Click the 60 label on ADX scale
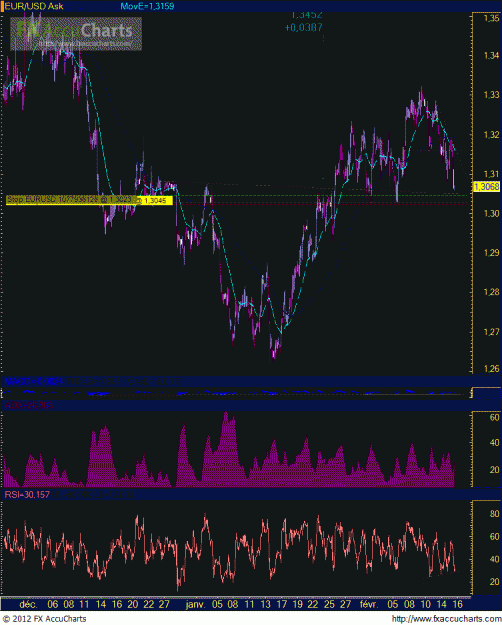The height and width of the screenshot is (625, 502). (494, 417)
